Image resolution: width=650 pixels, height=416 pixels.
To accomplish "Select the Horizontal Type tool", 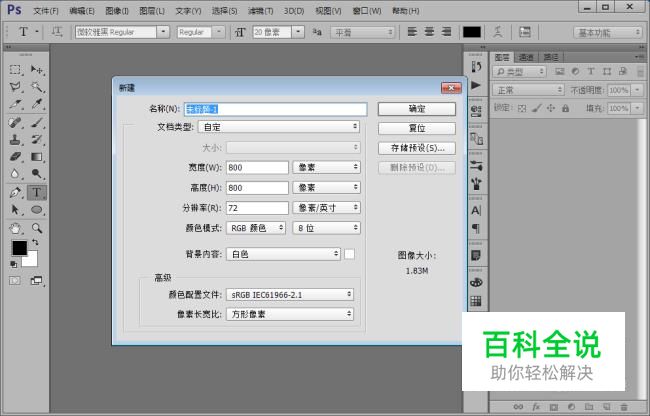I will coord(37,193).
